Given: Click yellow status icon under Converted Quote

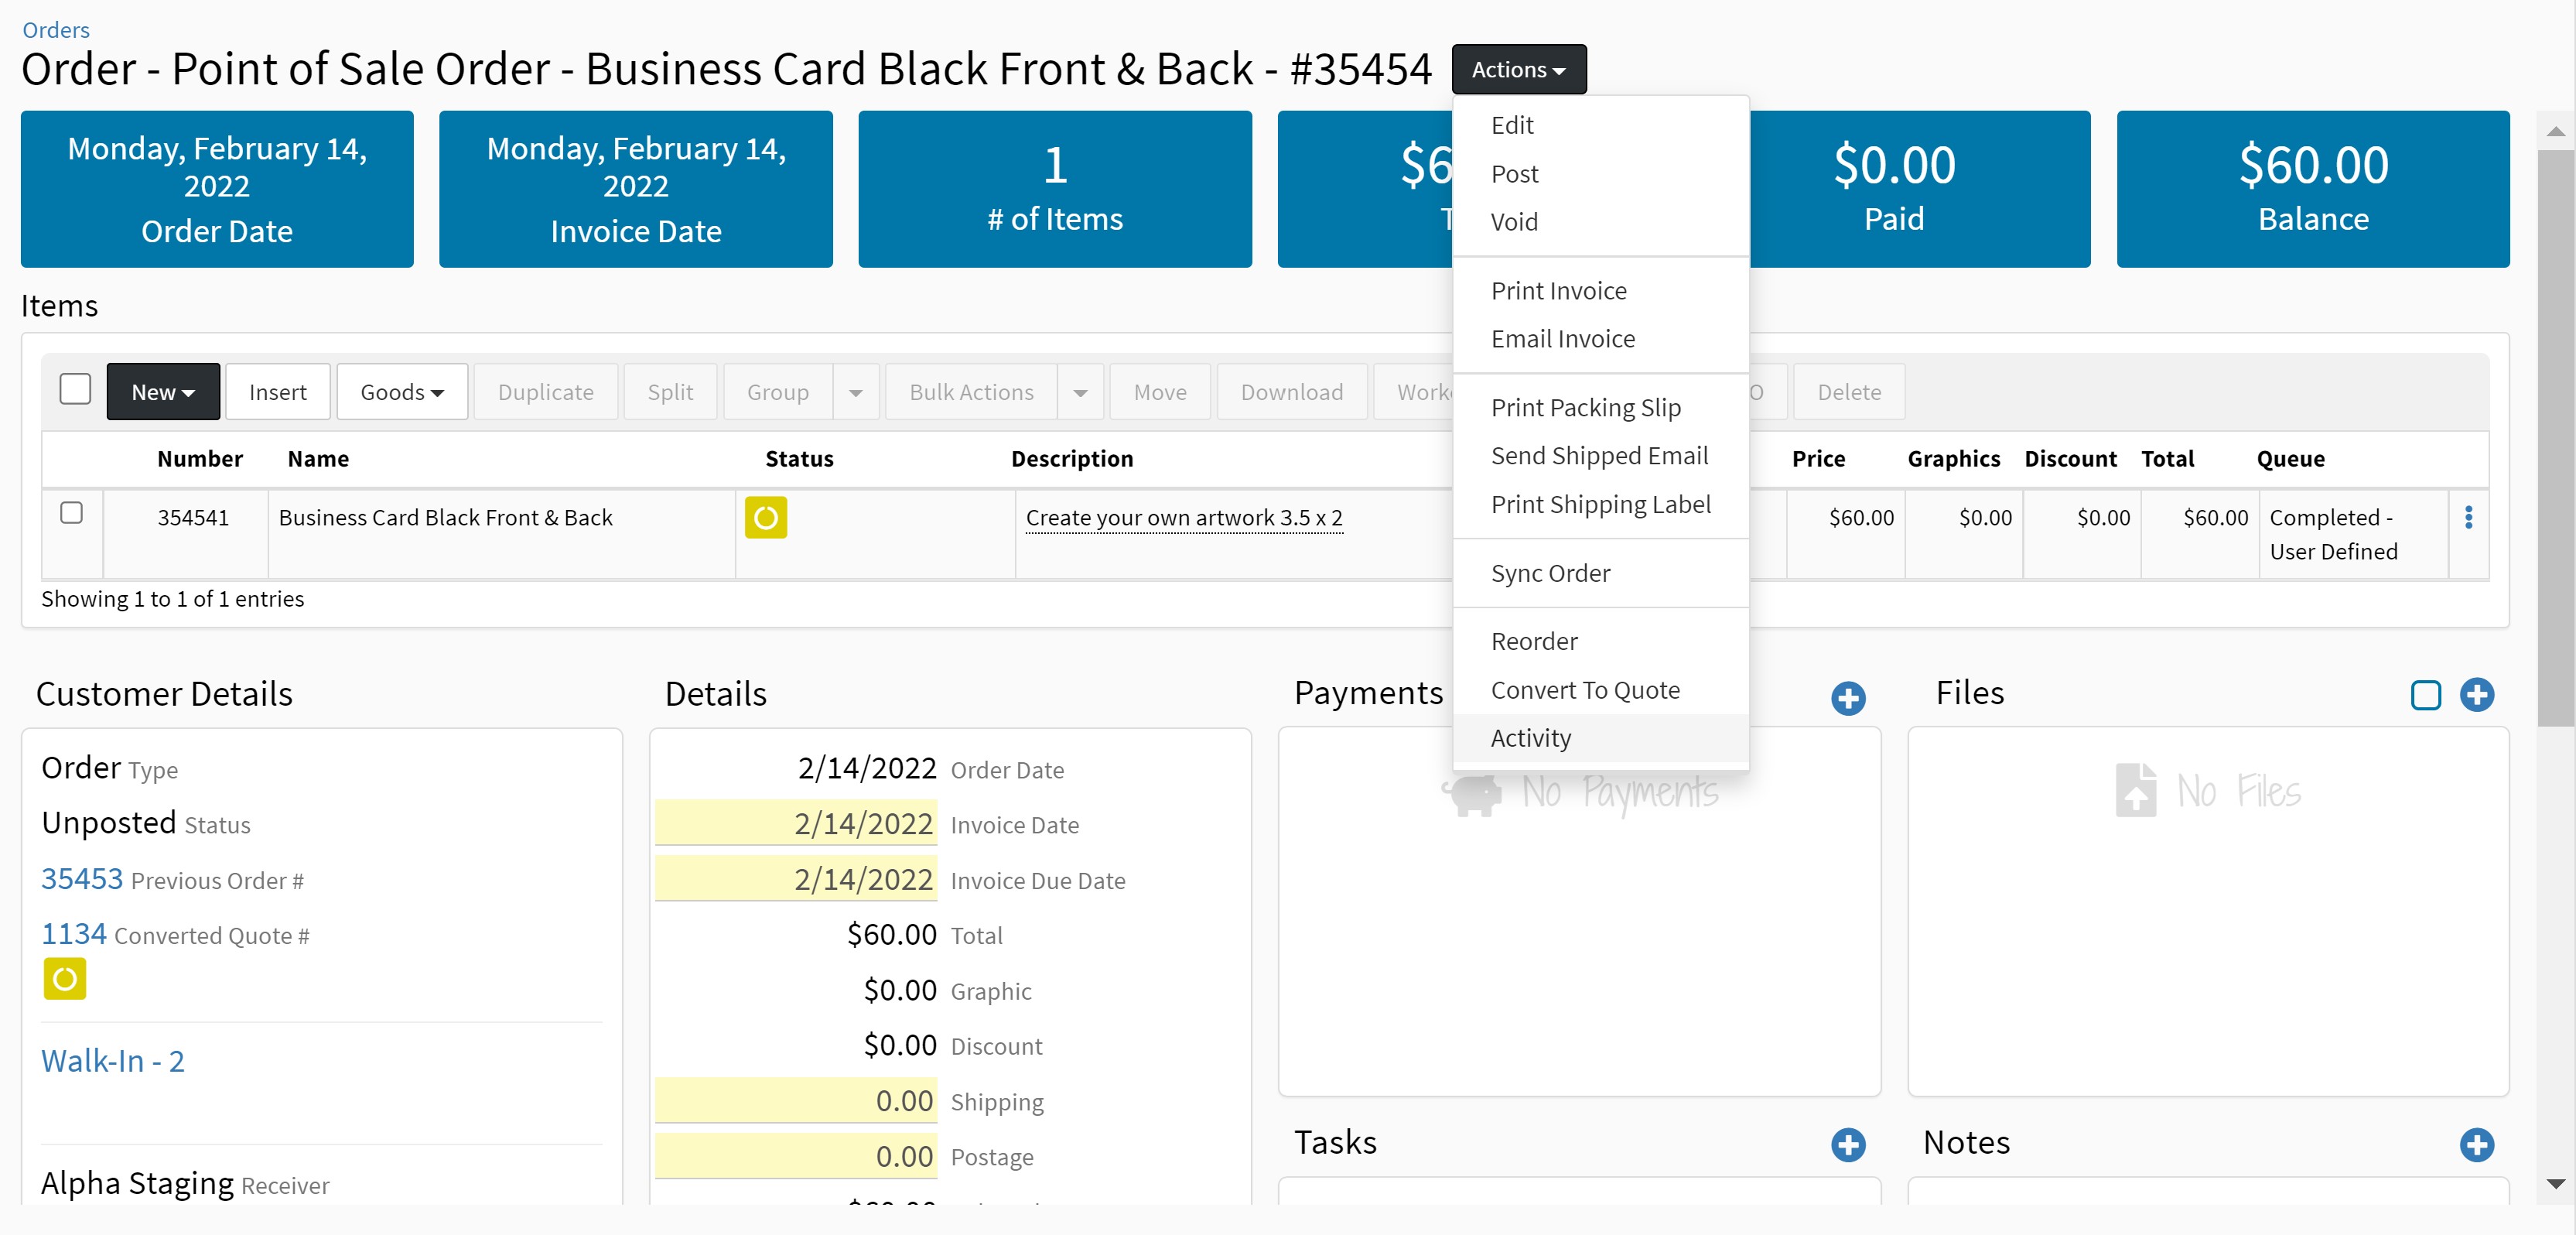Looking at the screenshot, I should pyautogui.click(x=65, y=978).
